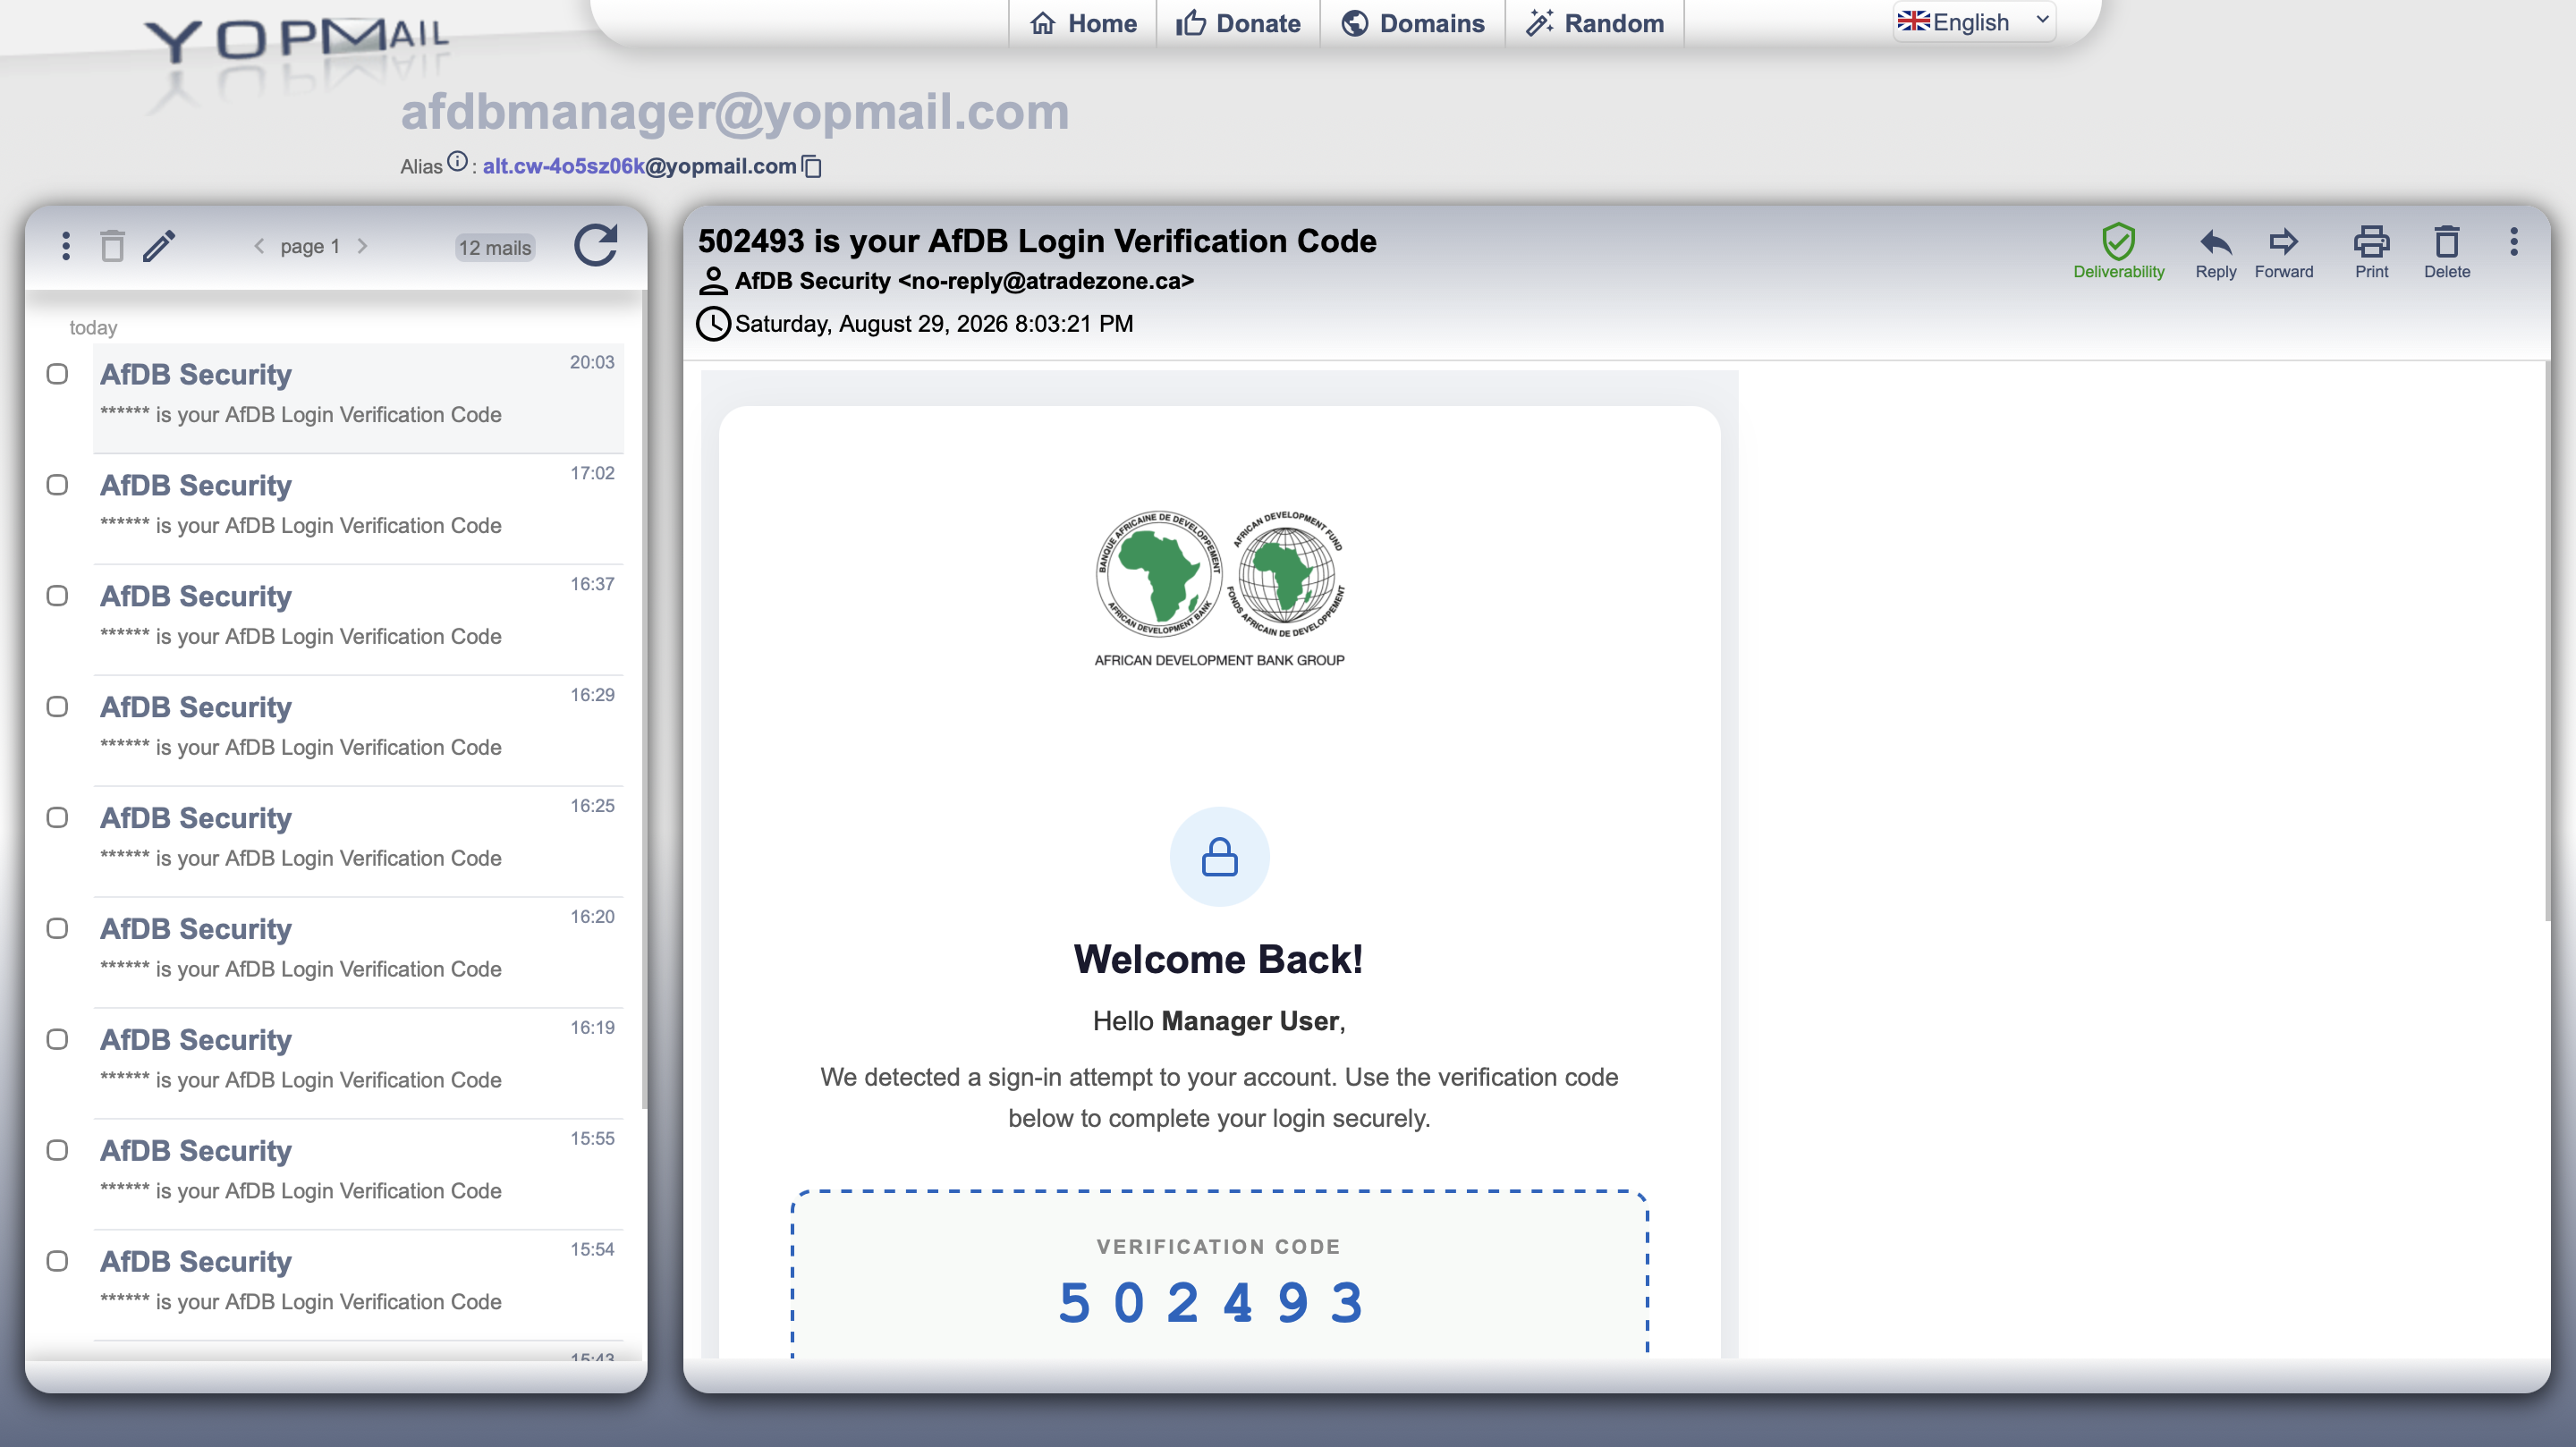This screenshot has width=2576, height=1447.
Task: Open inbox options three-dot menu
Action: (x=66, y=246)
